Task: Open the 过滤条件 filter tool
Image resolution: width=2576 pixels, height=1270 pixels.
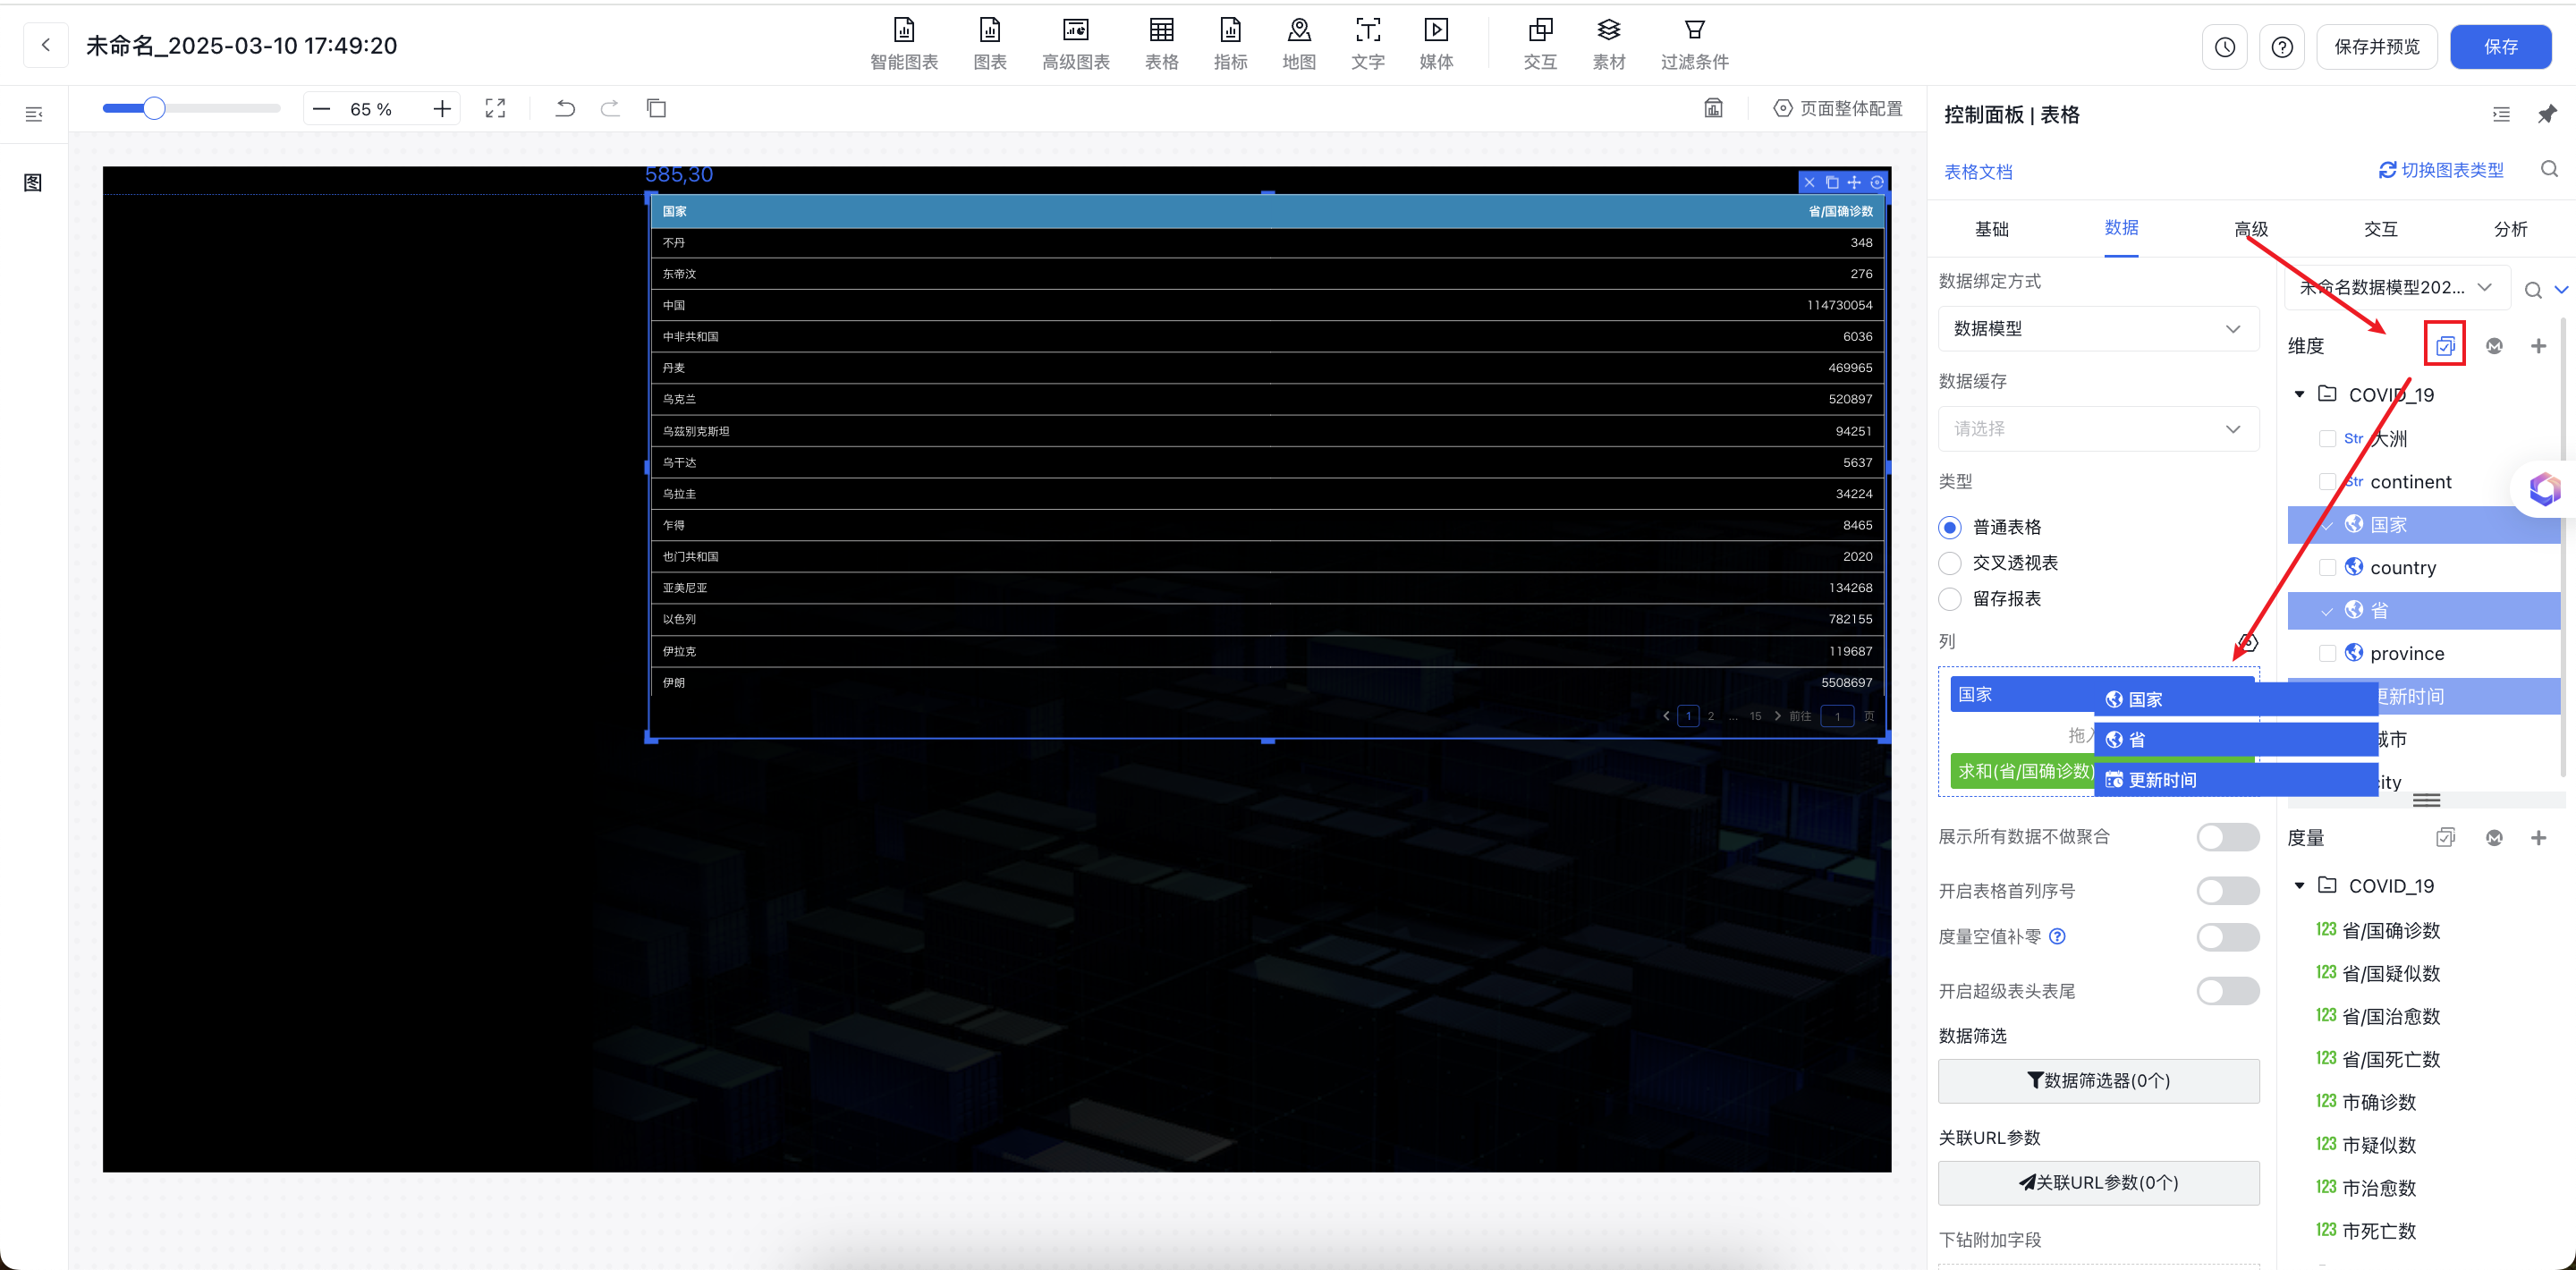Action: pyautogui.click(x=1694, y=45)
